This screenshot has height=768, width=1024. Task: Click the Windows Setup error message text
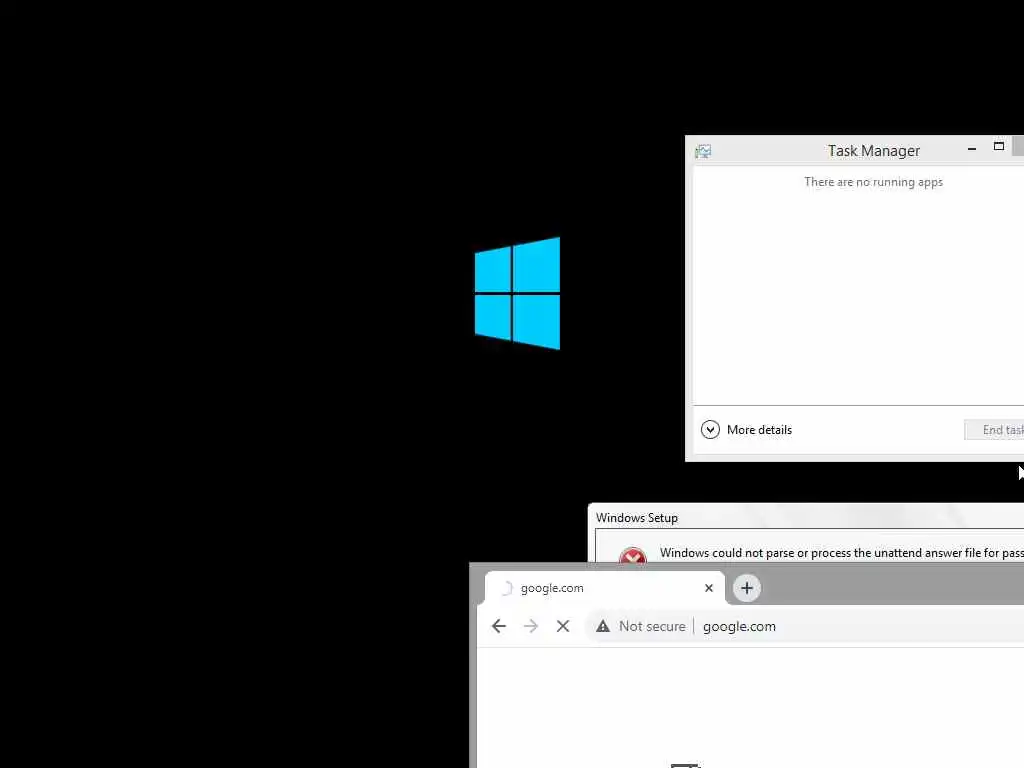coord(842,553)
